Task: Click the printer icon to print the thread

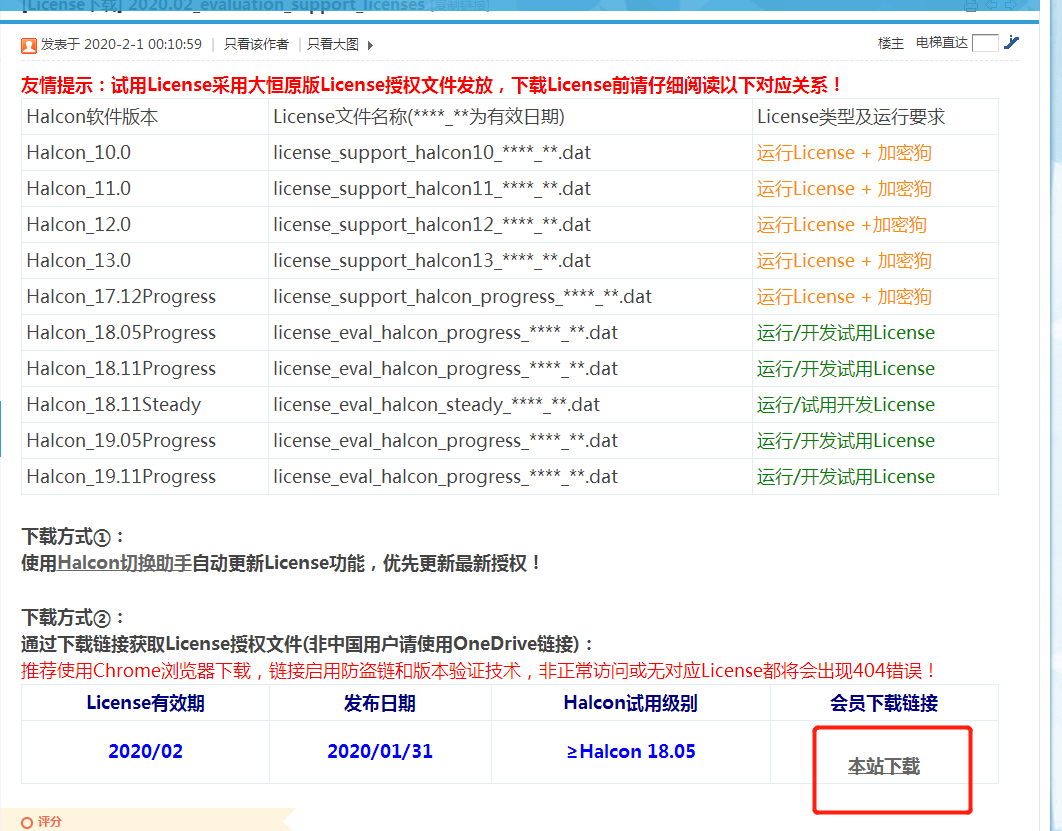Action: click(970, 6)
